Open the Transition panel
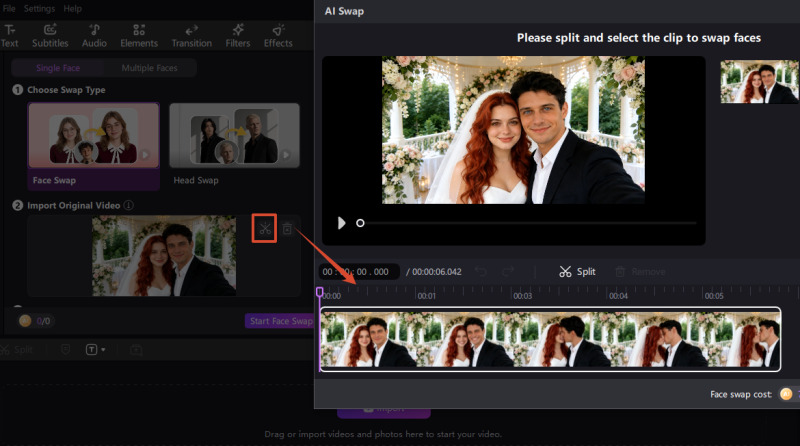 (x=191, y=36)
